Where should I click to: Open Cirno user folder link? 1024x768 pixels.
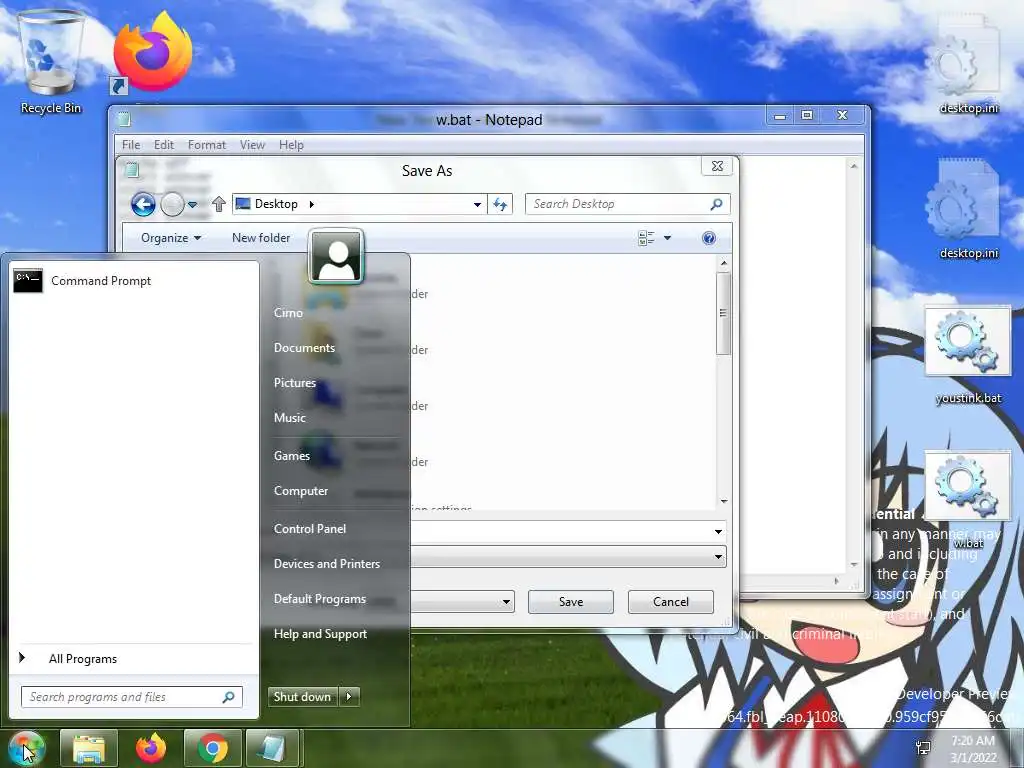click(288, 313)
